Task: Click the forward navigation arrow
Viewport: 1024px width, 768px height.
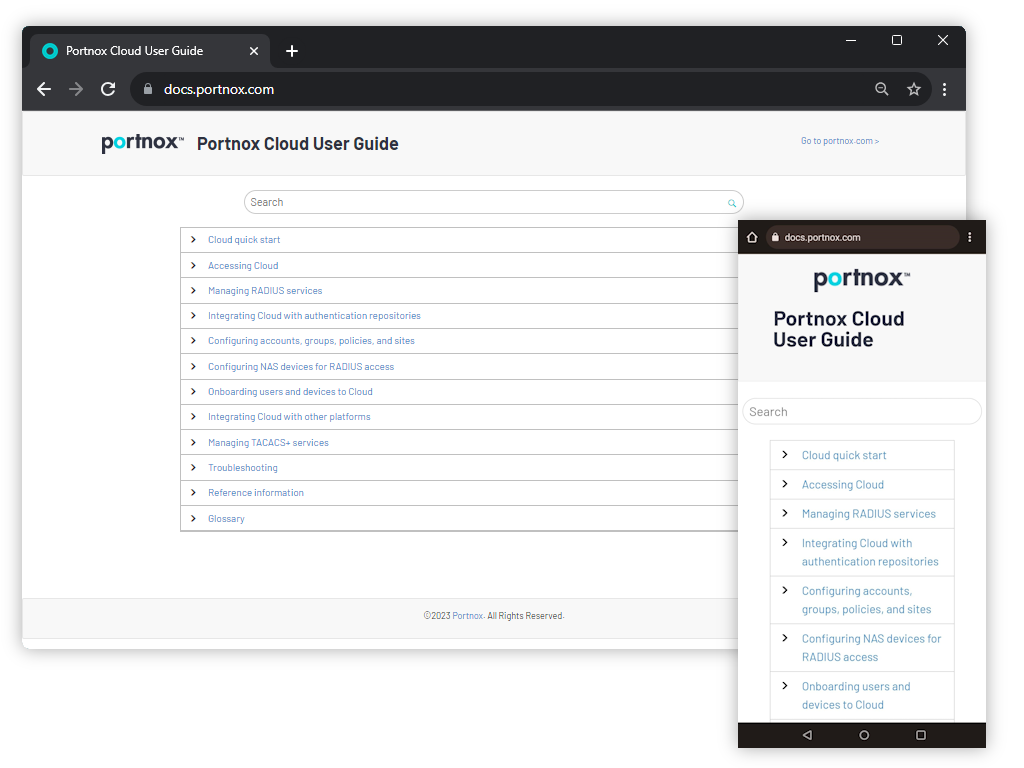Action: (x=75, y=89)
